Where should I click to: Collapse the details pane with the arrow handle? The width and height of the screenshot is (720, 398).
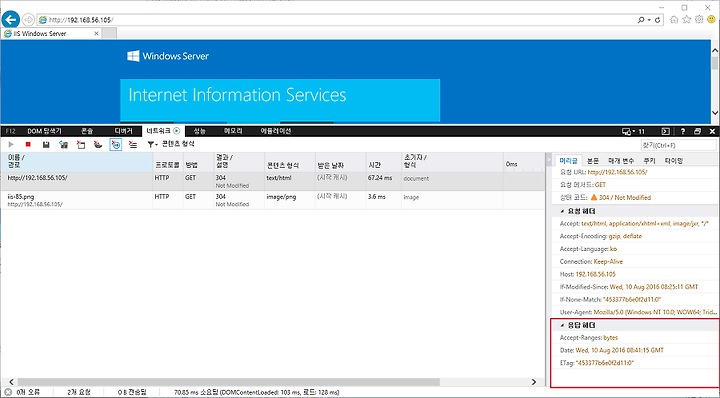click(x=549, y=160)
